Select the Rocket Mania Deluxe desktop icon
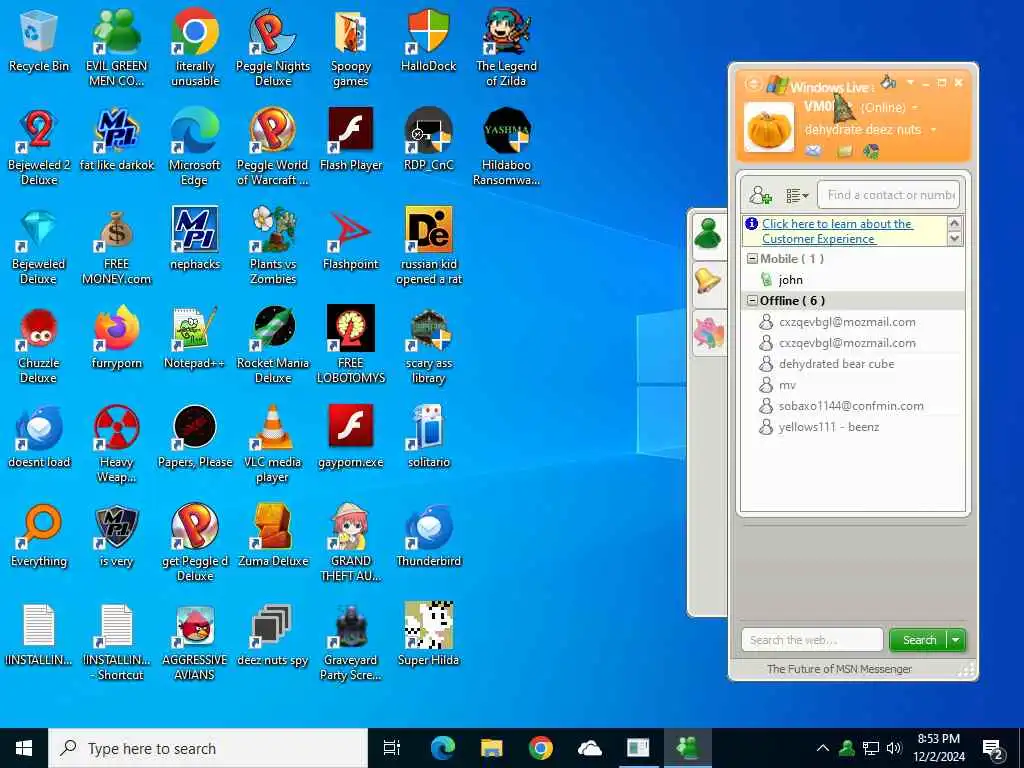The image size is (1024, 768). tap(273, 345)
